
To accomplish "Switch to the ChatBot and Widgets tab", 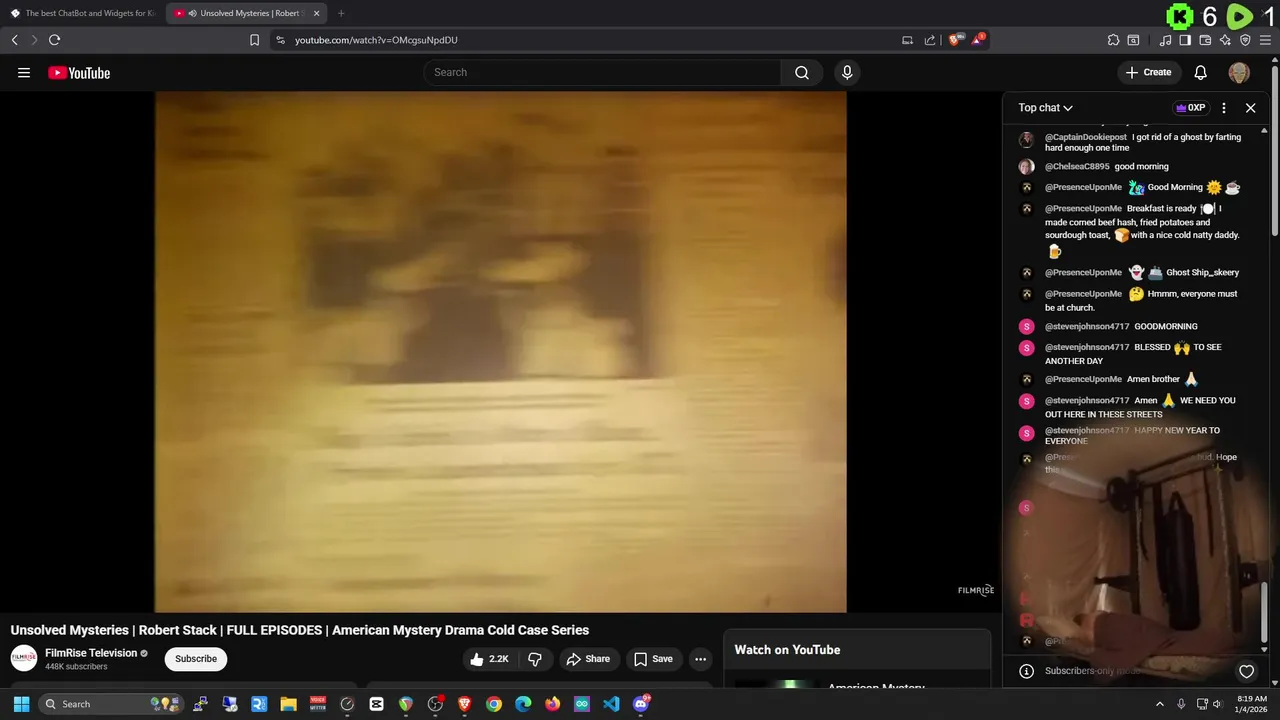I will [x=82, y=13].
